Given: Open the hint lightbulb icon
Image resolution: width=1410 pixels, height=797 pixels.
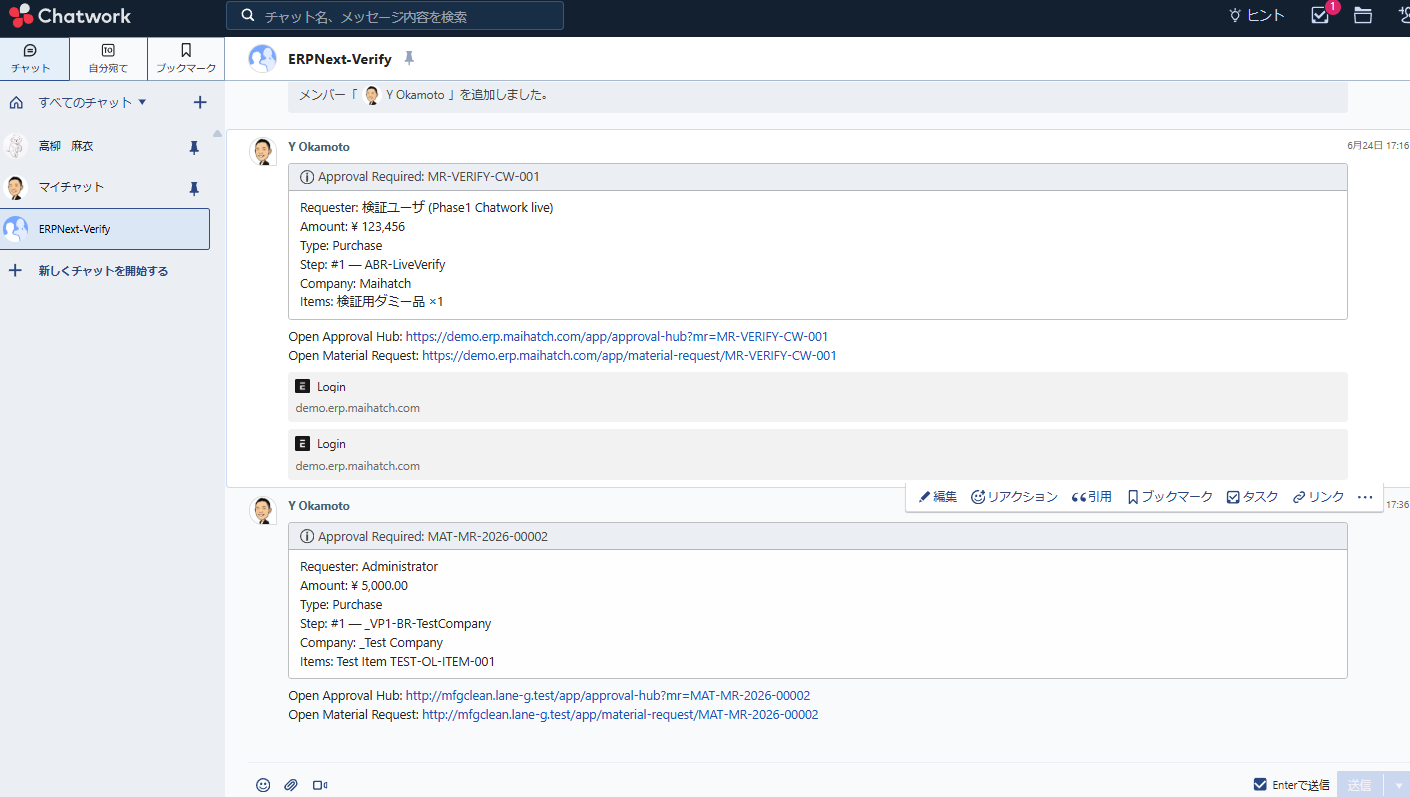Looking at the screenshot, I should (1235, 15).
